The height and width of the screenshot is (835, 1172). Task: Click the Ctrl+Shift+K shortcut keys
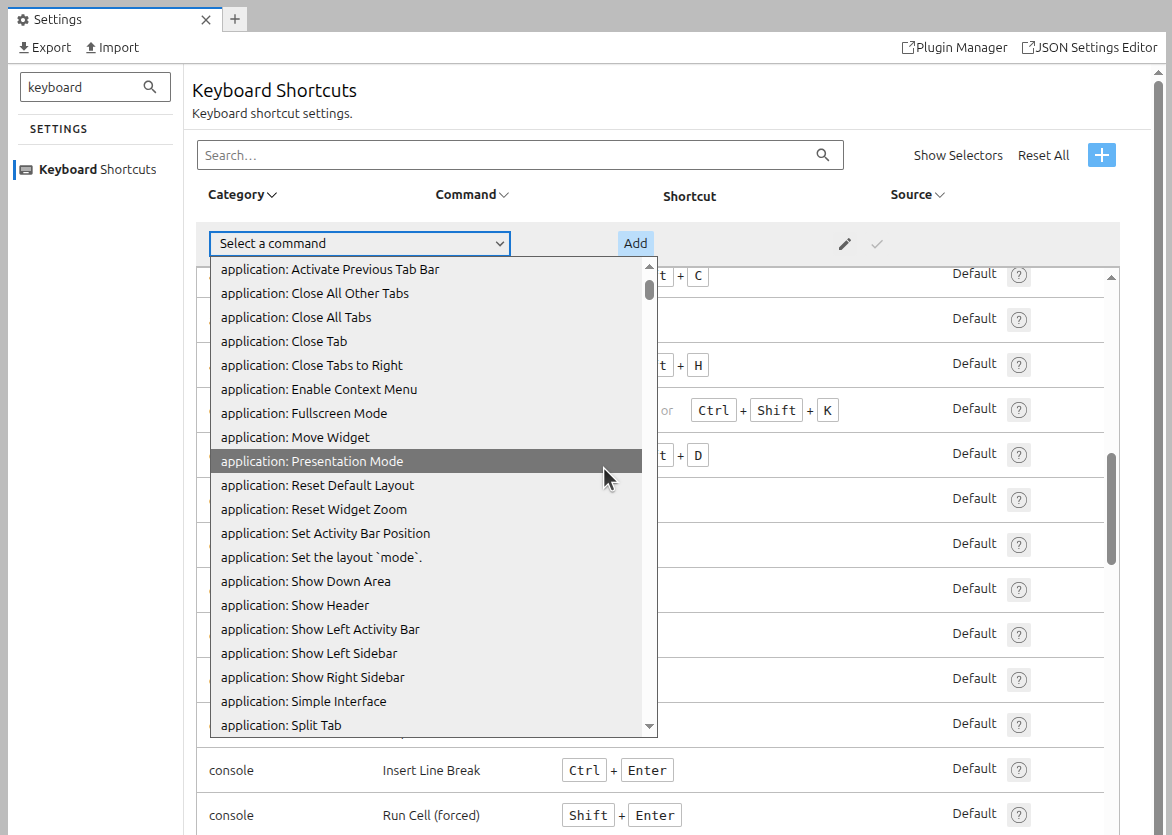[x=765, y=410]
